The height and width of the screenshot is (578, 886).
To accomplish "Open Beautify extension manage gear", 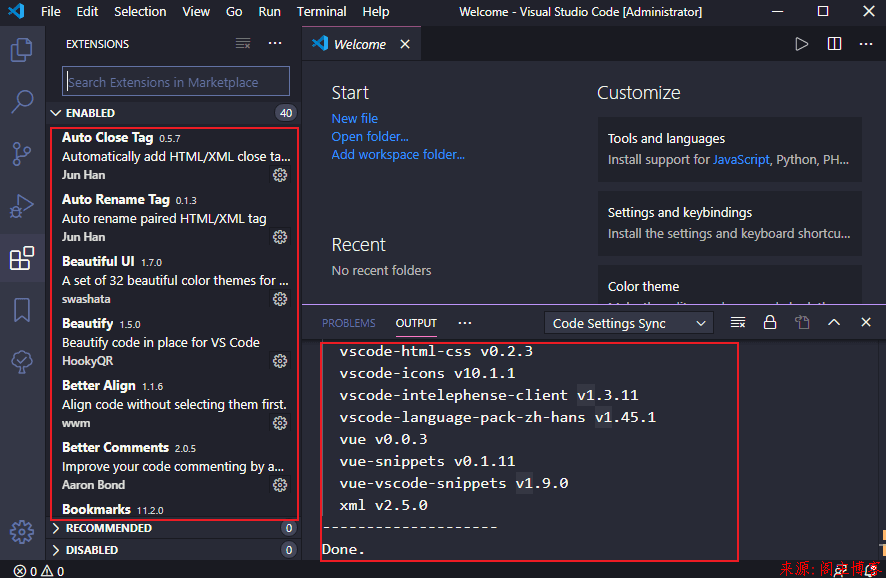I will [280, 361].
